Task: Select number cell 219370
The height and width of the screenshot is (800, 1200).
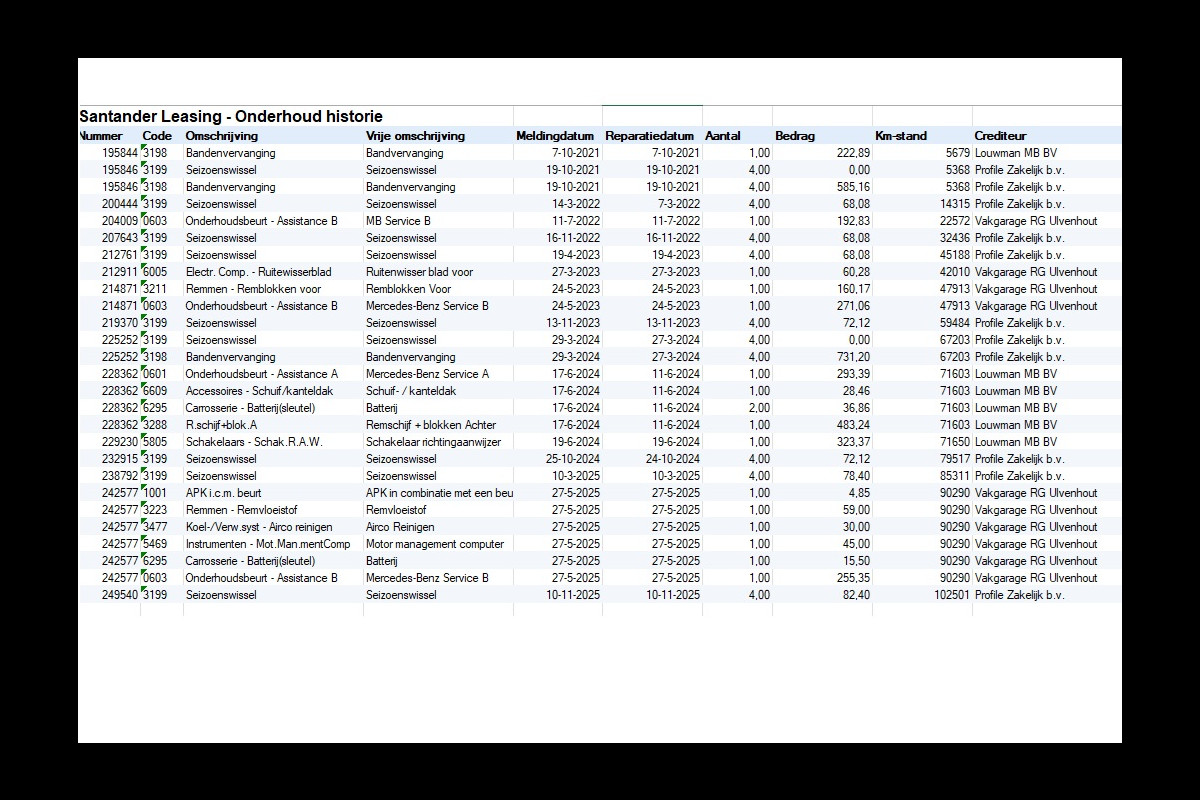Action: click(120, 323)
